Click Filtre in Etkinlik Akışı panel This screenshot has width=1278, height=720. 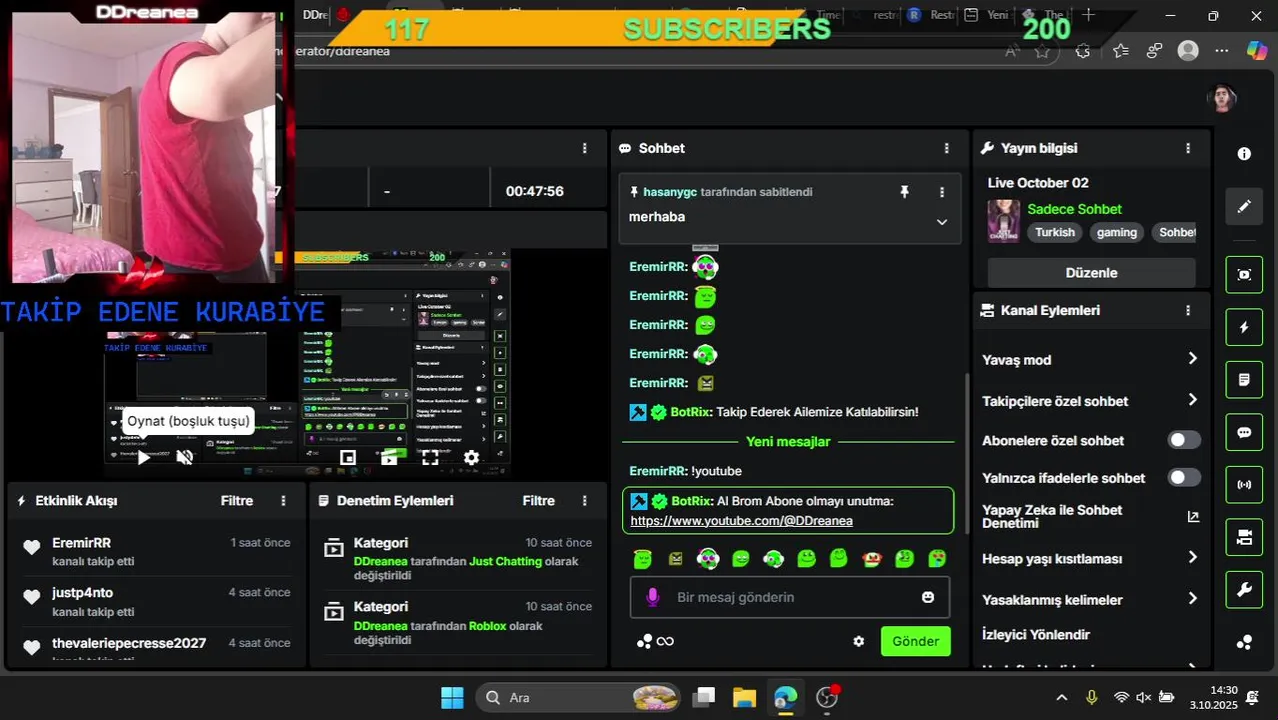(x=237, y=501)
